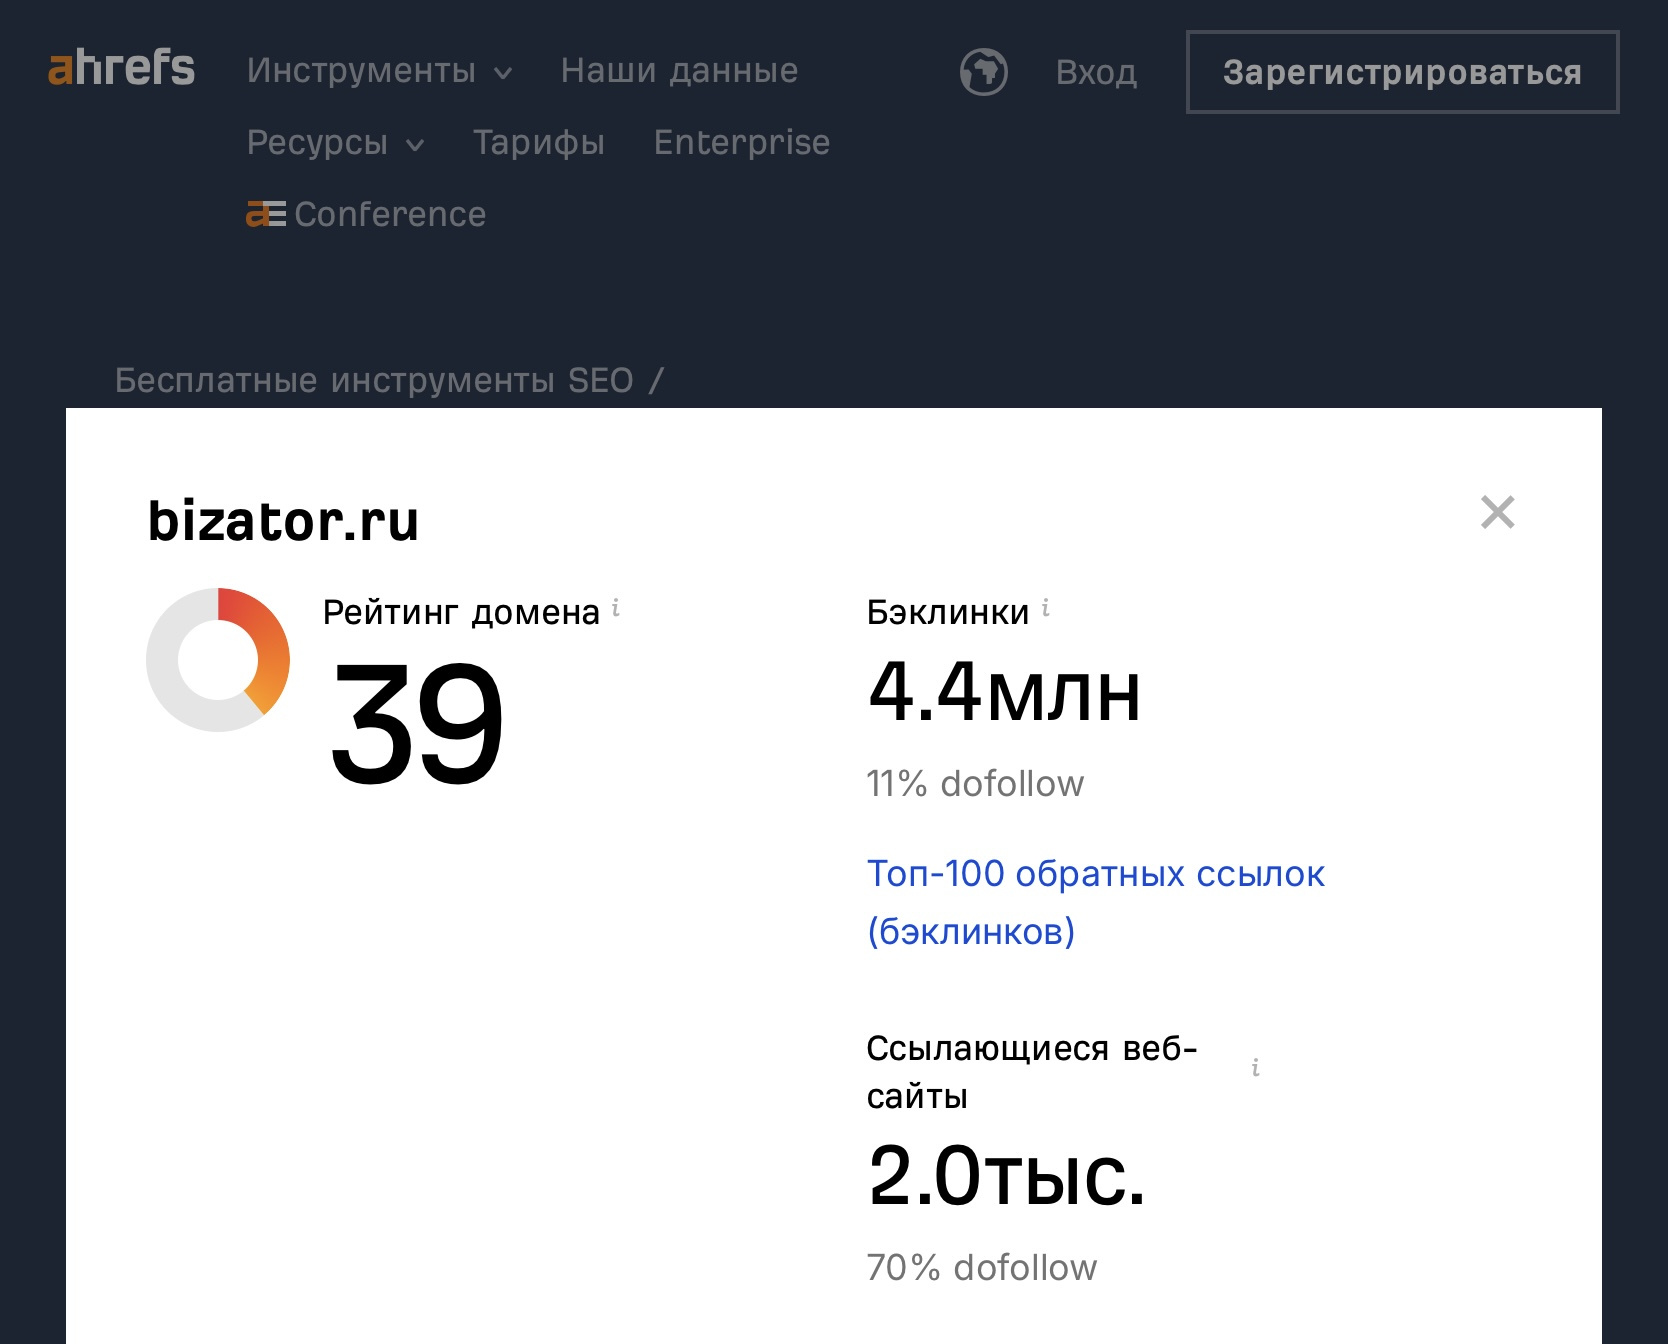Image resolution: width=1668 pixels, height=1344 pixels.
Task: Click the 70% dofollow text
Action: pyautogui.click(x=982, y=1268)
